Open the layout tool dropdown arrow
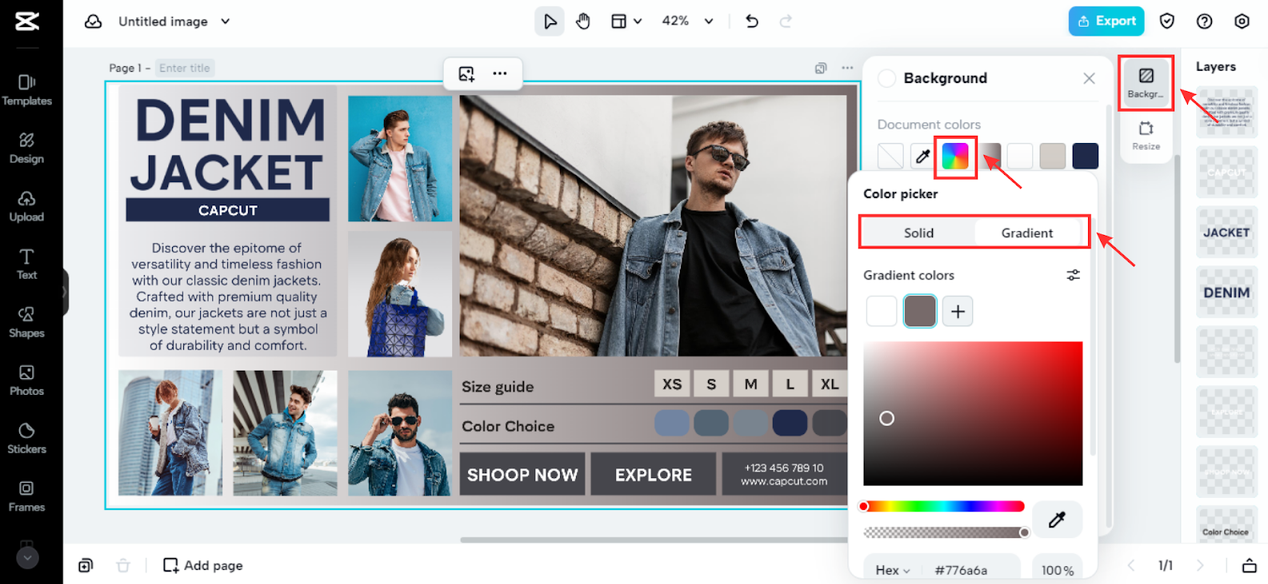The height and width of the screenshot is (584, 1268). [x=638, y=21]
